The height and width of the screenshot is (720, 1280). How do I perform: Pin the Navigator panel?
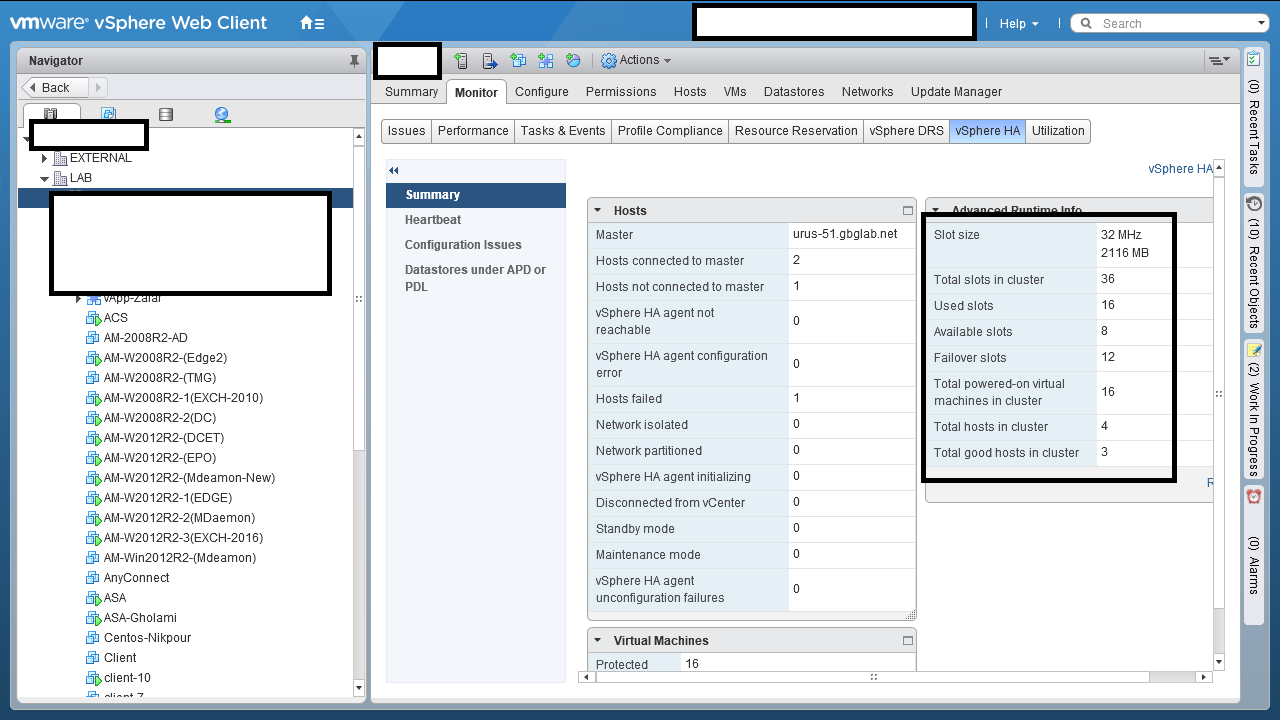coord(354,61)
